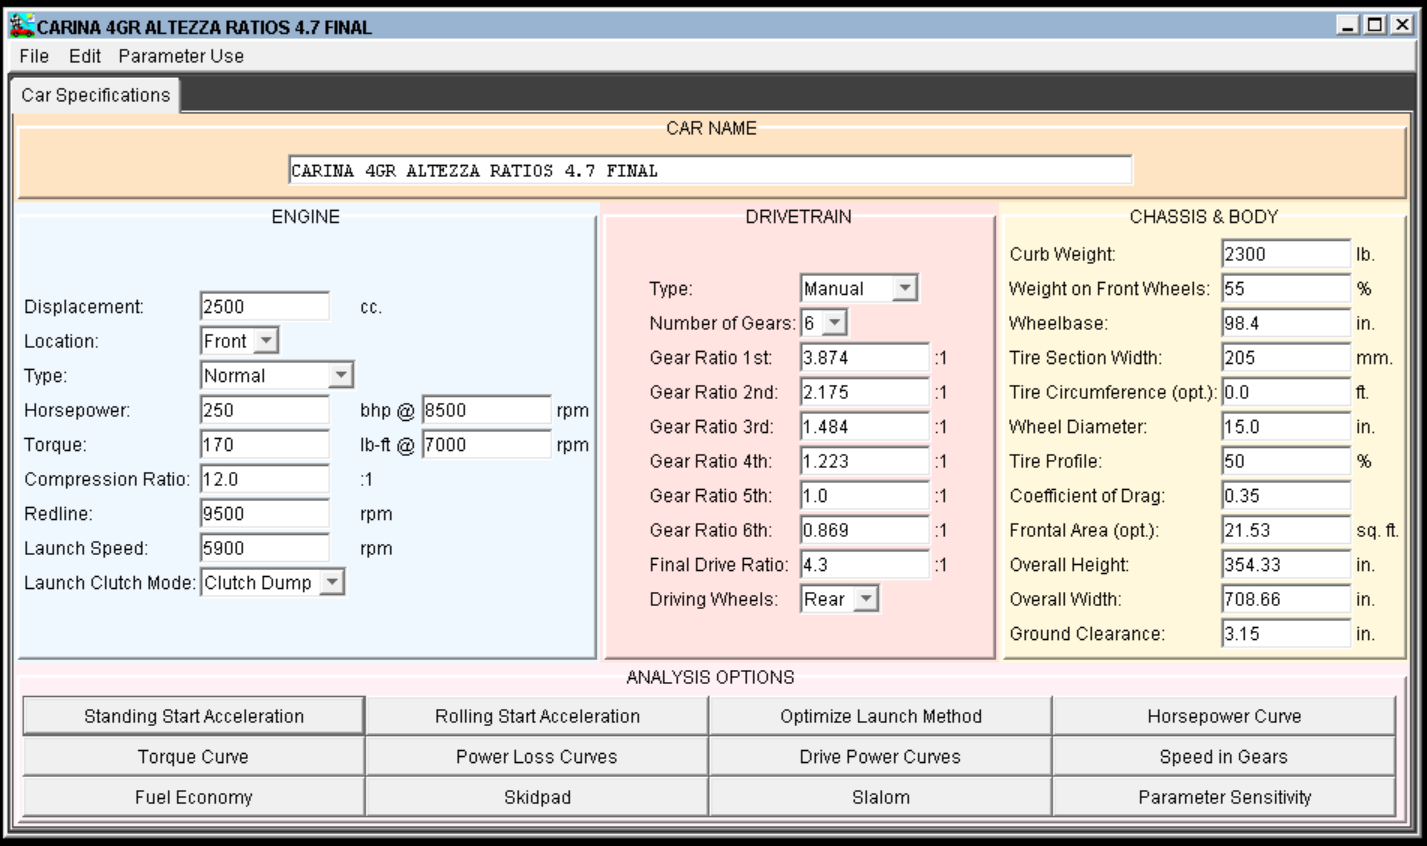Click the Ground Clearance field
Screen dimensions: 1427x846
(1286, 634)
